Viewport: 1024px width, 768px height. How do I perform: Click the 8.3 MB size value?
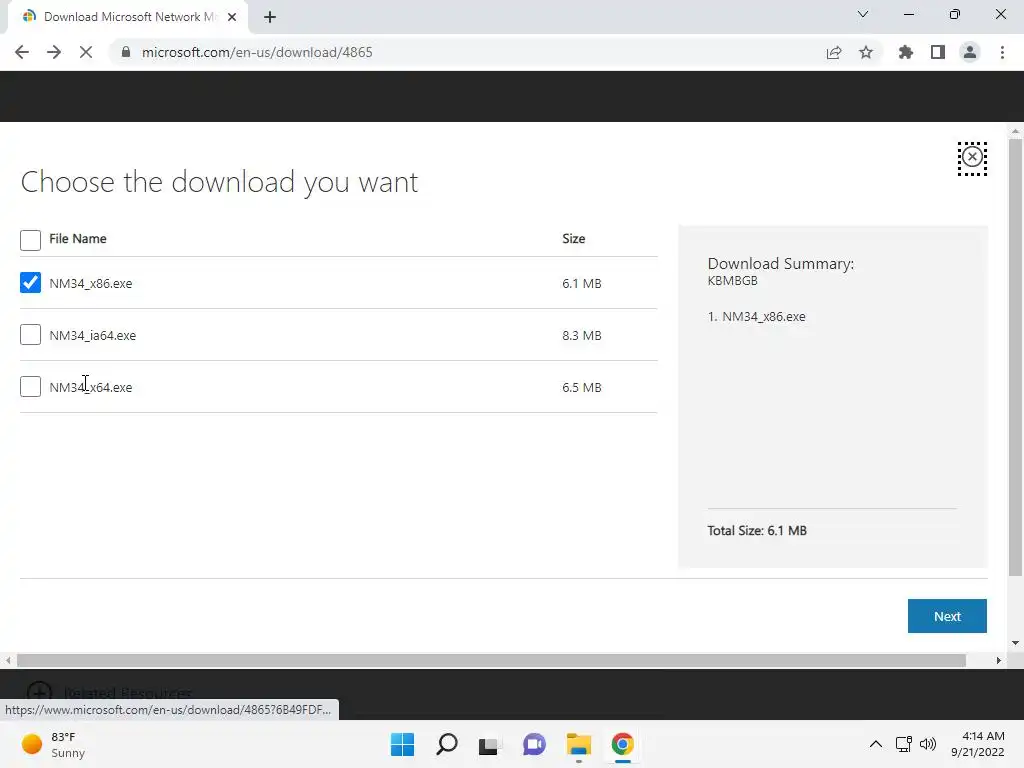point(582,336)
